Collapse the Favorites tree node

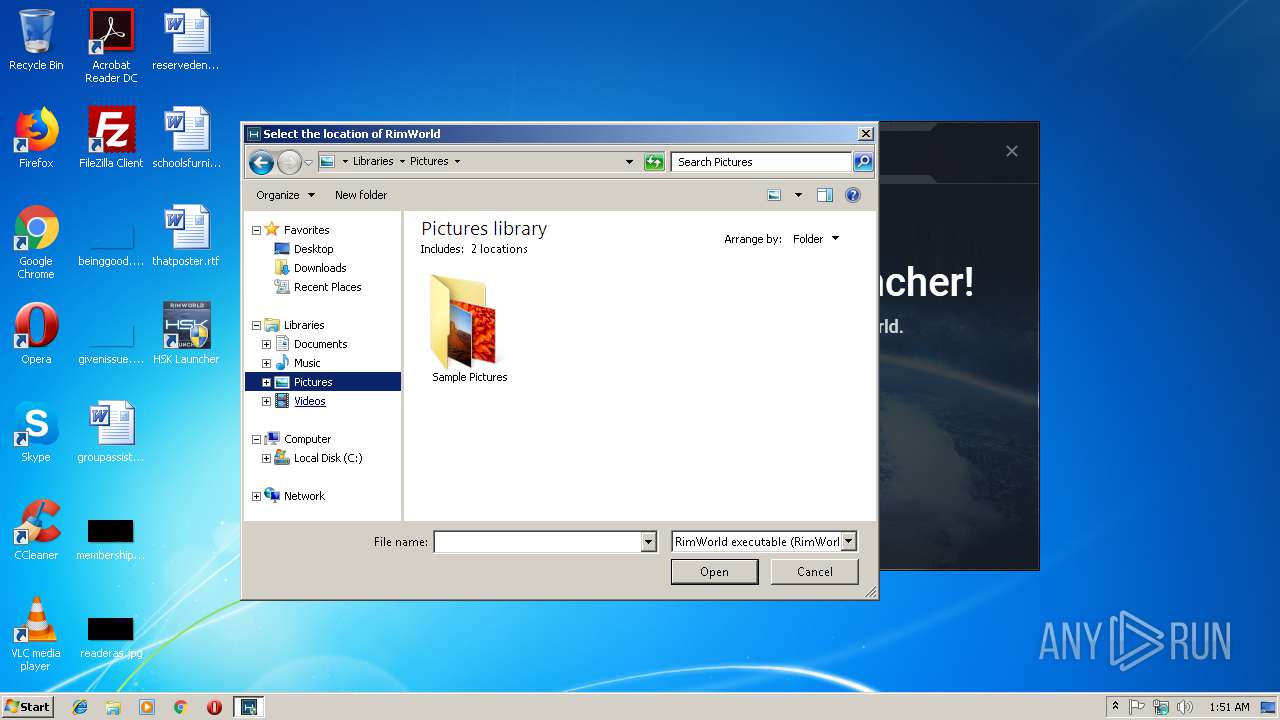pyautogui.click(x=256, y=230)
